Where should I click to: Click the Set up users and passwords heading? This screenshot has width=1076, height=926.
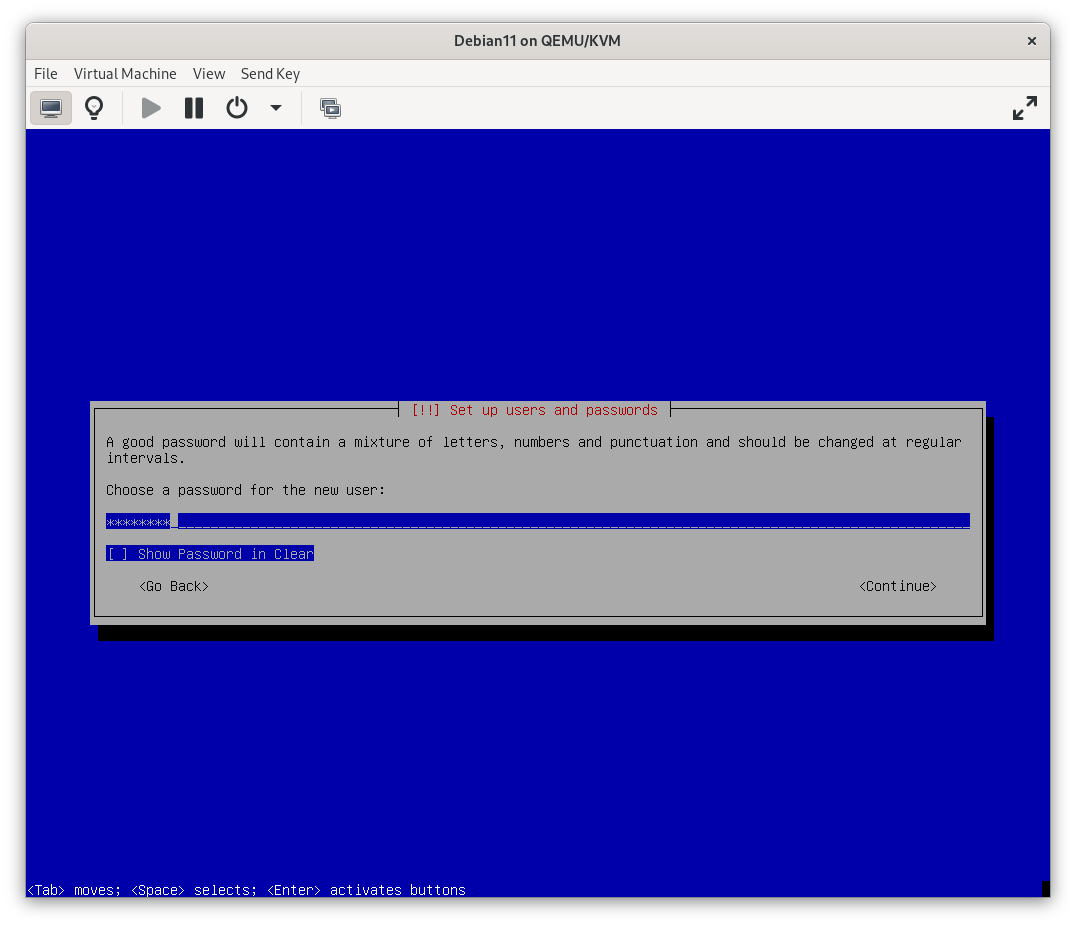535,410
